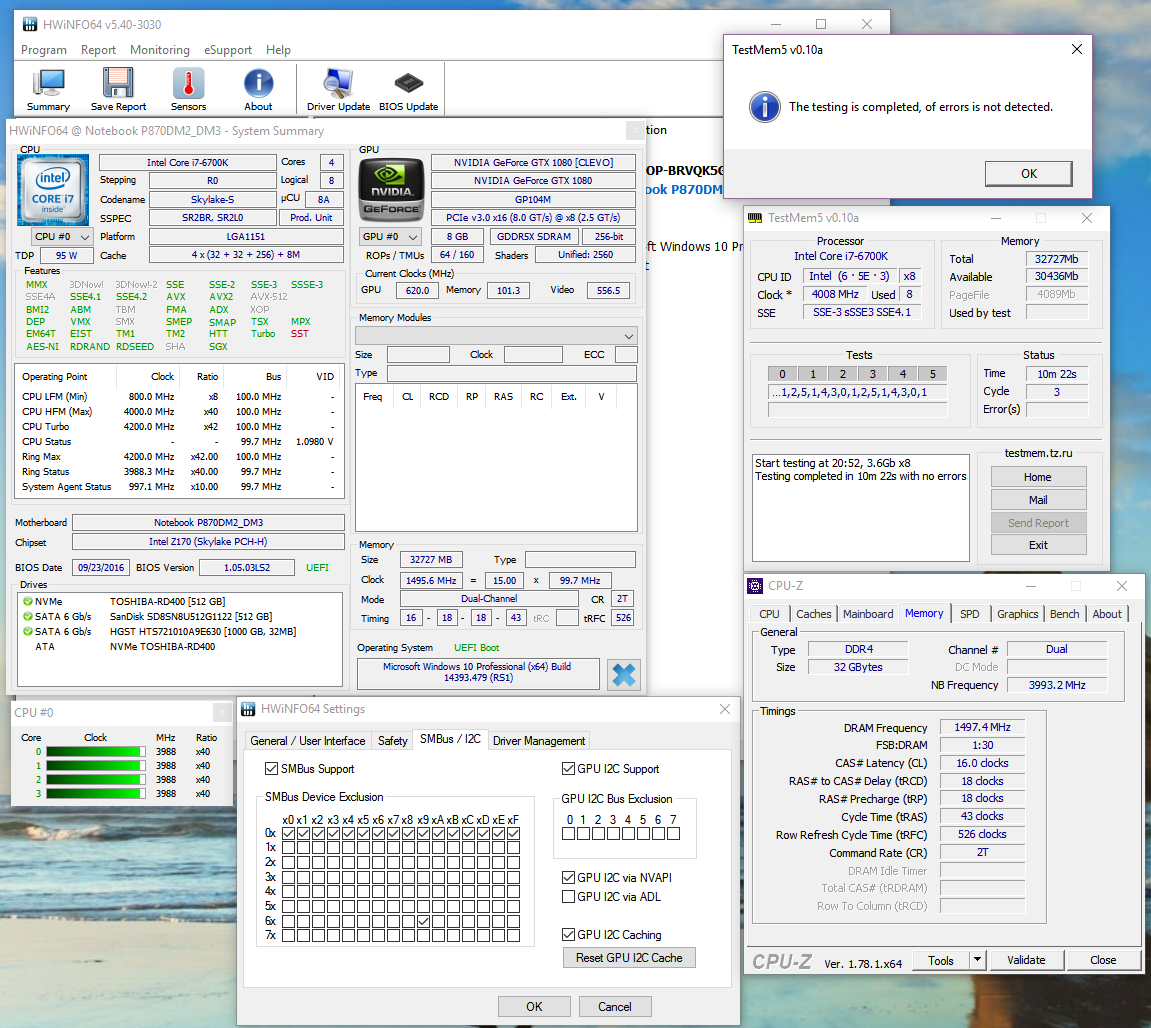Screen dimensions: 1151x1028
Task: Uncheck SMBus exclusion box row 6x column x9
Action: 424,921
